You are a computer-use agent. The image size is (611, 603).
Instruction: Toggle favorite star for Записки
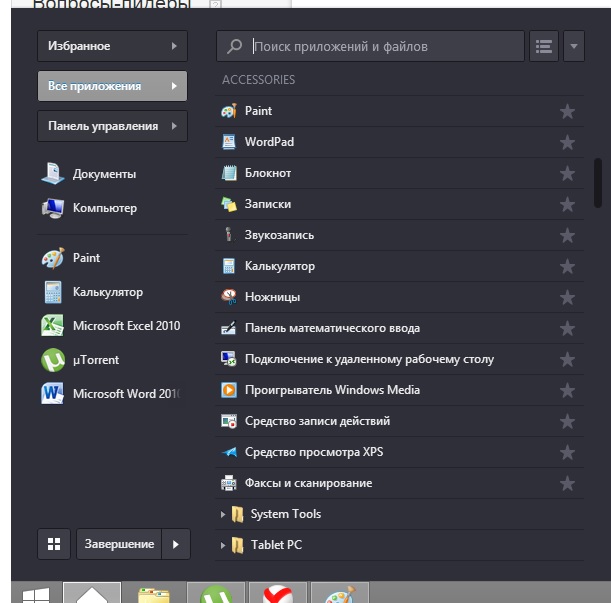pyautogui.click(x=567, y=205)
